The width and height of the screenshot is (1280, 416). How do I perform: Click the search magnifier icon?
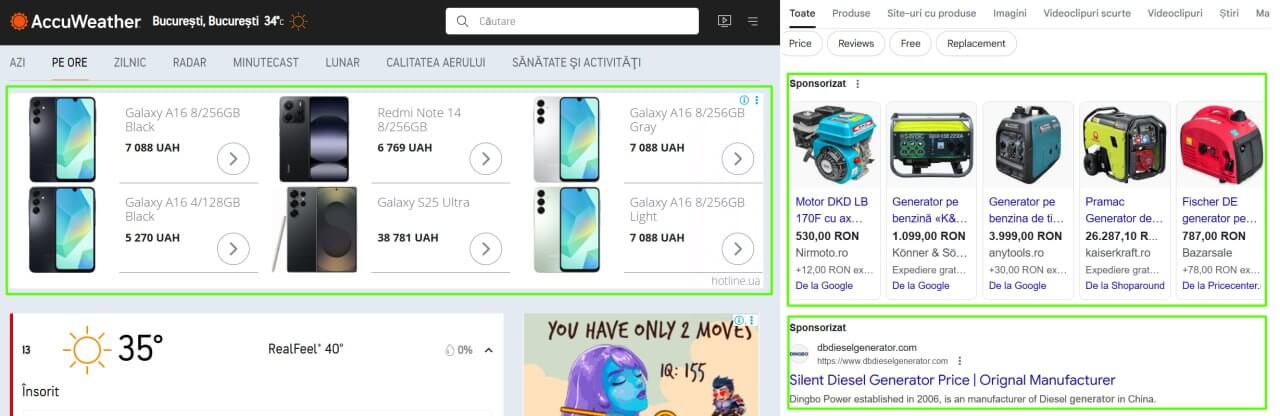pos(462,21)
